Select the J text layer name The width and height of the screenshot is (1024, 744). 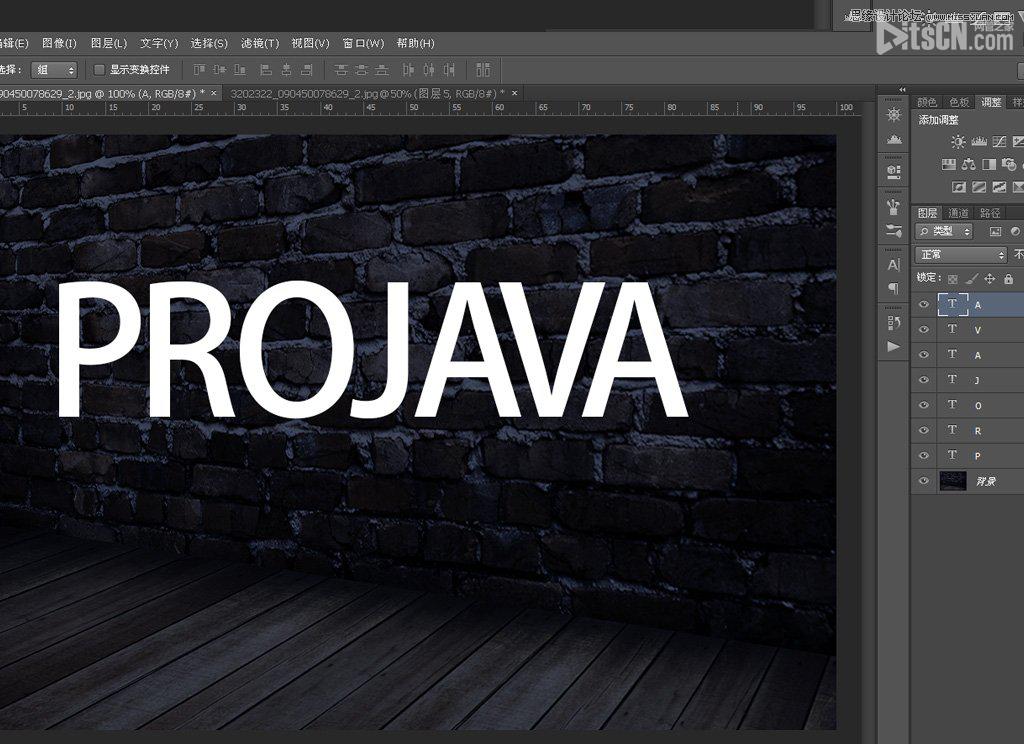[977, 380]
